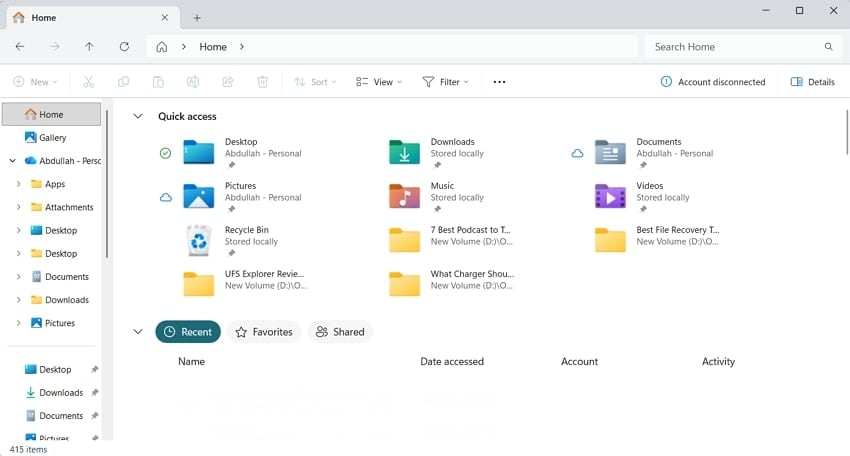Open the Sort dropdown menu
This screenshot has width=850, height=456.
[x=315, y=82]
